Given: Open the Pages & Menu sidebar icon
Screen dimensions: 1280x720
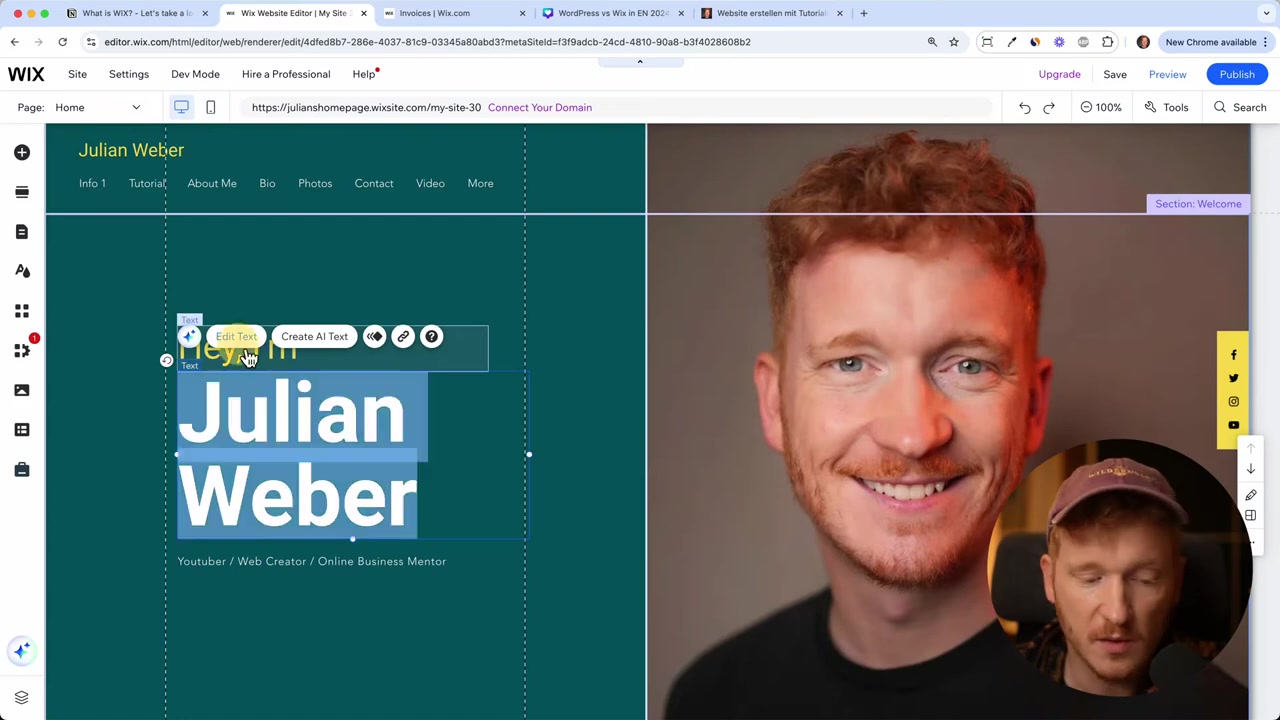Looking at the screenshot, I should 22,232.
